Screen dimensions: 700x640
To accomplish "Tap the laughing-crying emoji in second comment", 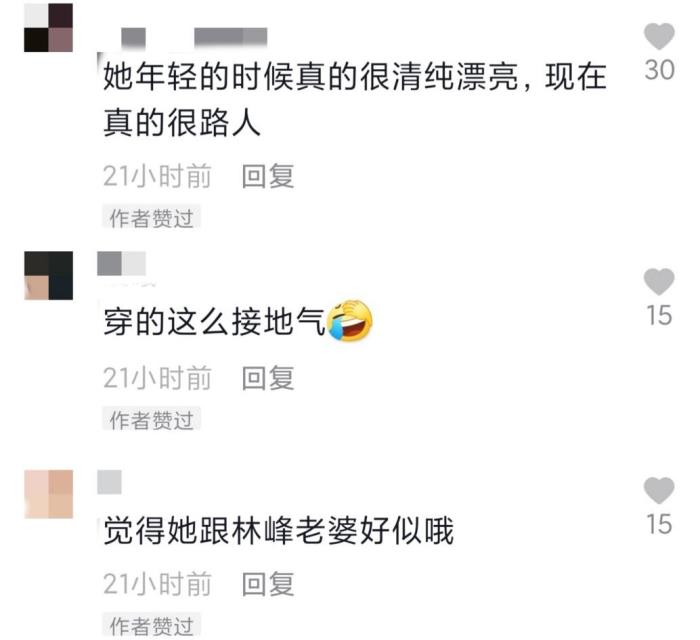I will pos(350,320).
